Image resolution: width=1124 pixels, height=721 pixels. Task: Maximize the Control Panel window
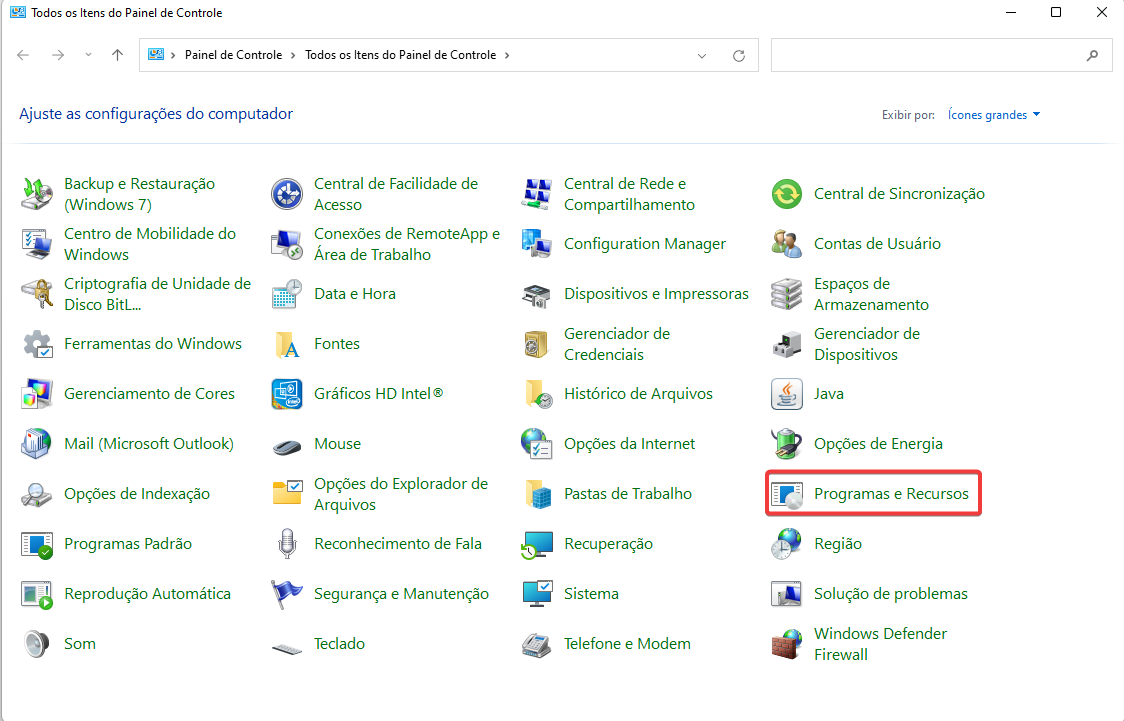1056,12
